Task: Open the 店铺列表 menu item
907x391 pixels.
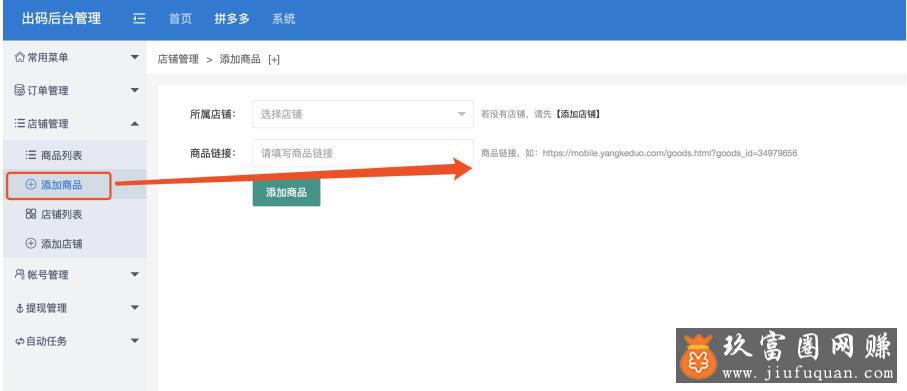Action: 75,214
